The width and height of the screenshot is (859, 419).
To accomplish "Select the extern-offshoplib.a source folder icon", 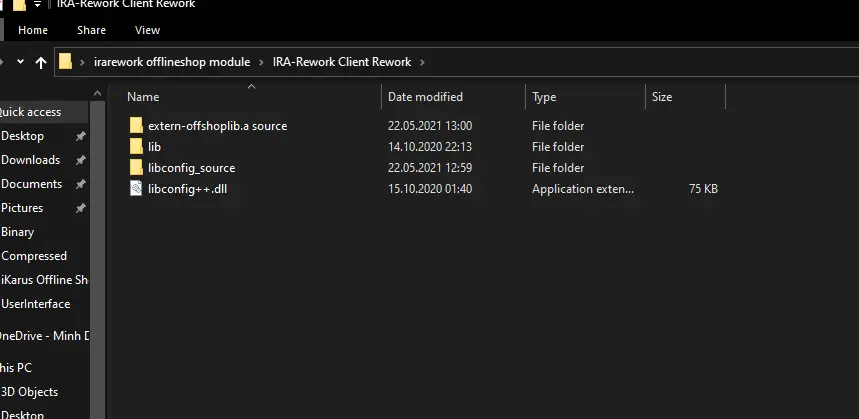I will 136,126.
